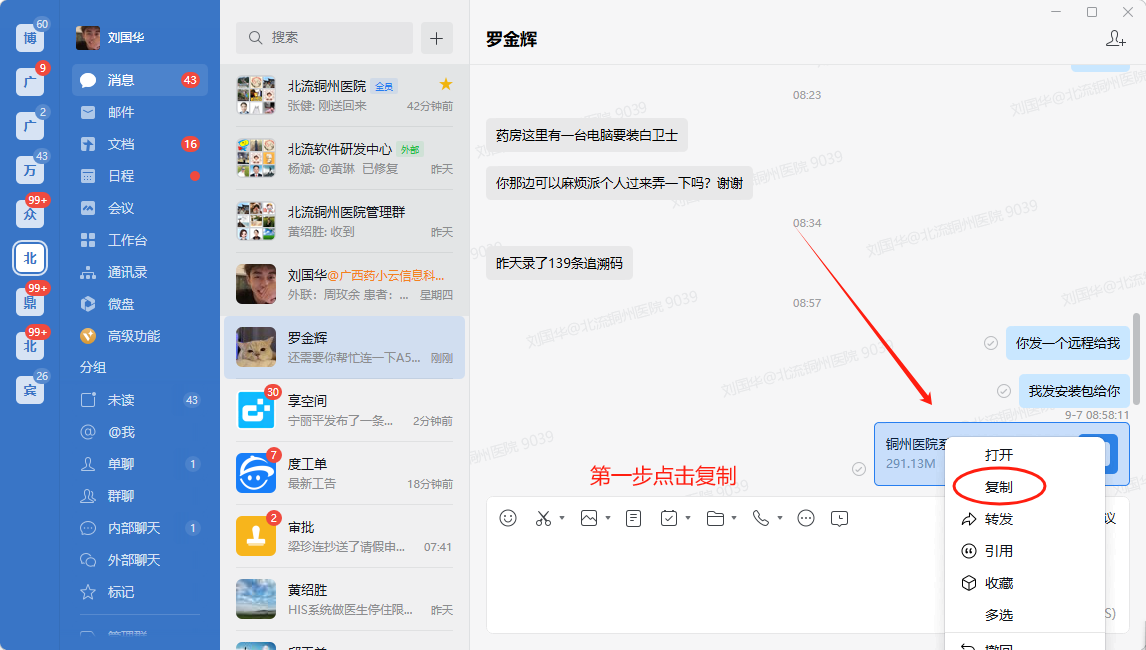1146x650 pixels.
Task: Switch to the 宾 organization icon
Action: [30, 390]
